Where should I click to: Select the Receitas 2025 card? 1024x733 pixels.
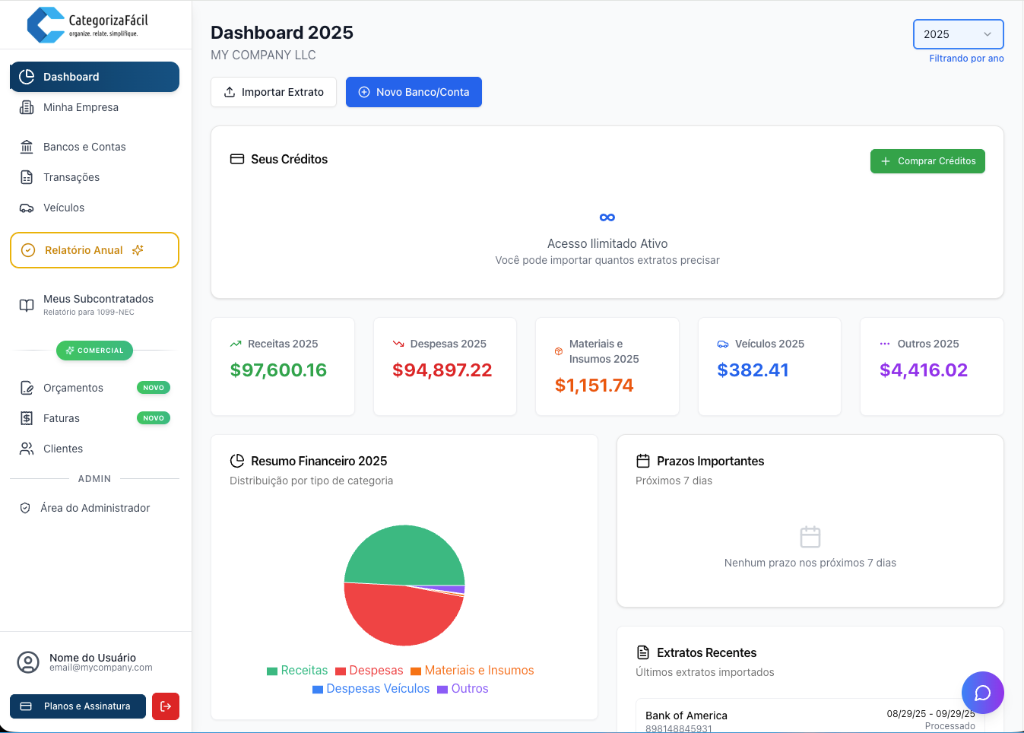[283, 366]
